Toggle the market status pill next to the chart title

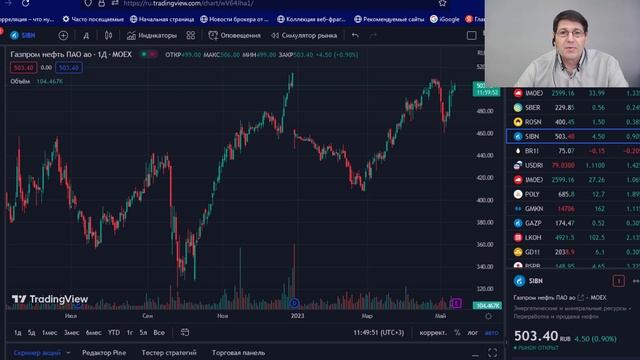149,54
